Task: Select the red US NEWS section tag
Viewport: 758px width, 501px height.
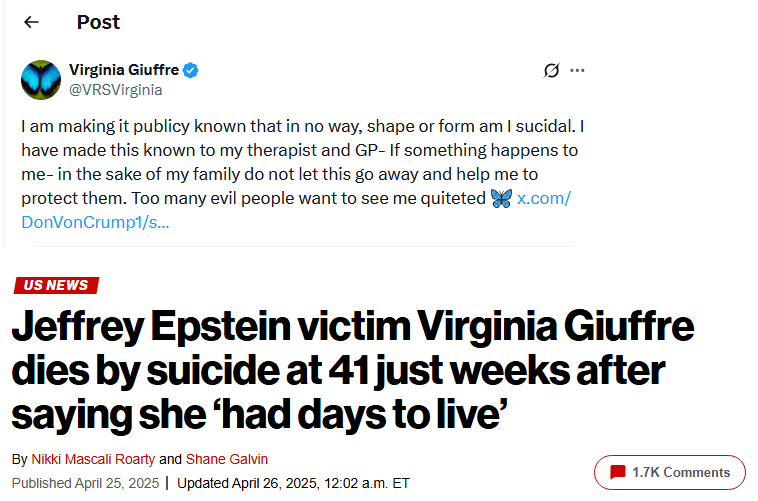Action: click(57, 286)
